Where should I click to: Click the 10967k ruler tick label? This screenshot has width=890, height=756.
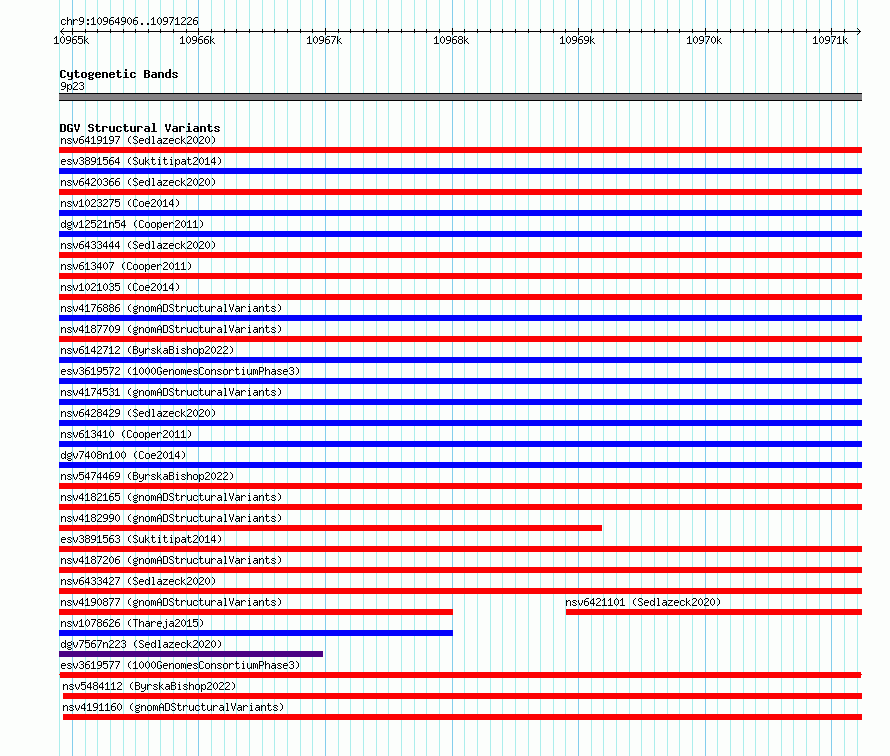(x=324, y=40)
